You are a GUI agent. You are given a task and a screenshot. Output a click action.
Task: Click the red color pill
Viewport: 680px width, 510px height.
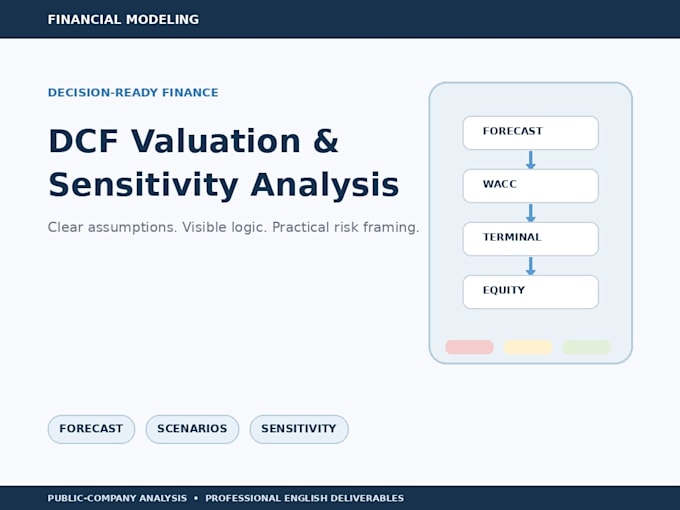(469, 347)
